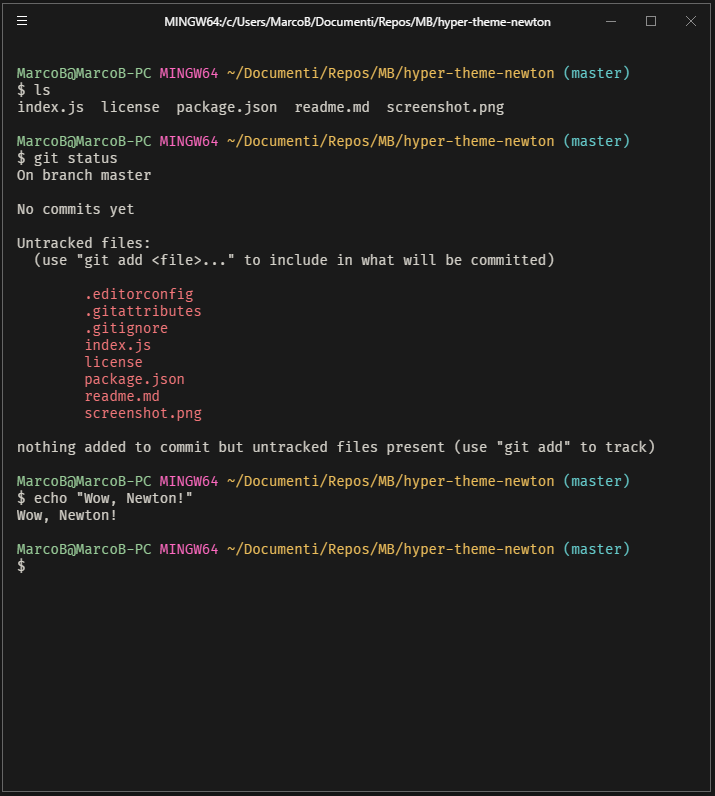Click "readme.md" in the ls output
The width and height of the screenshot is (715, 796).
(332, 107)
